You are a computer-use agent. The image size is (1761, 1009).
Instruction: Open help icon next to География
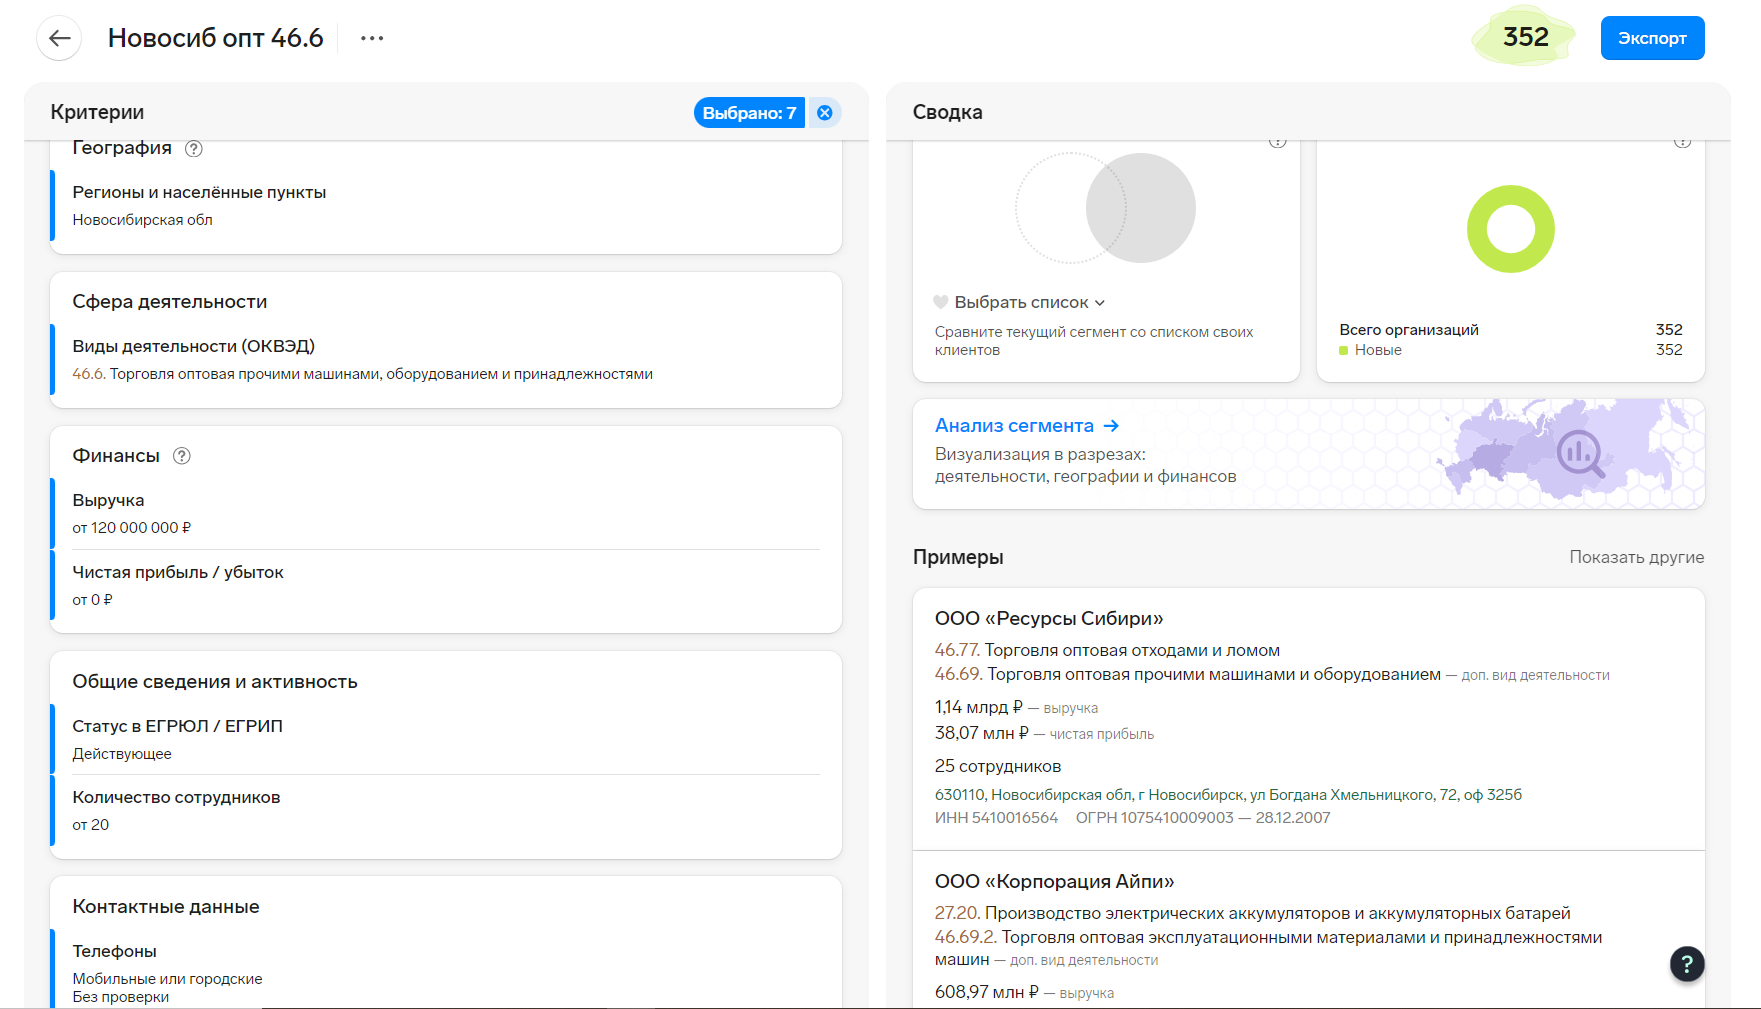point(194,149)
